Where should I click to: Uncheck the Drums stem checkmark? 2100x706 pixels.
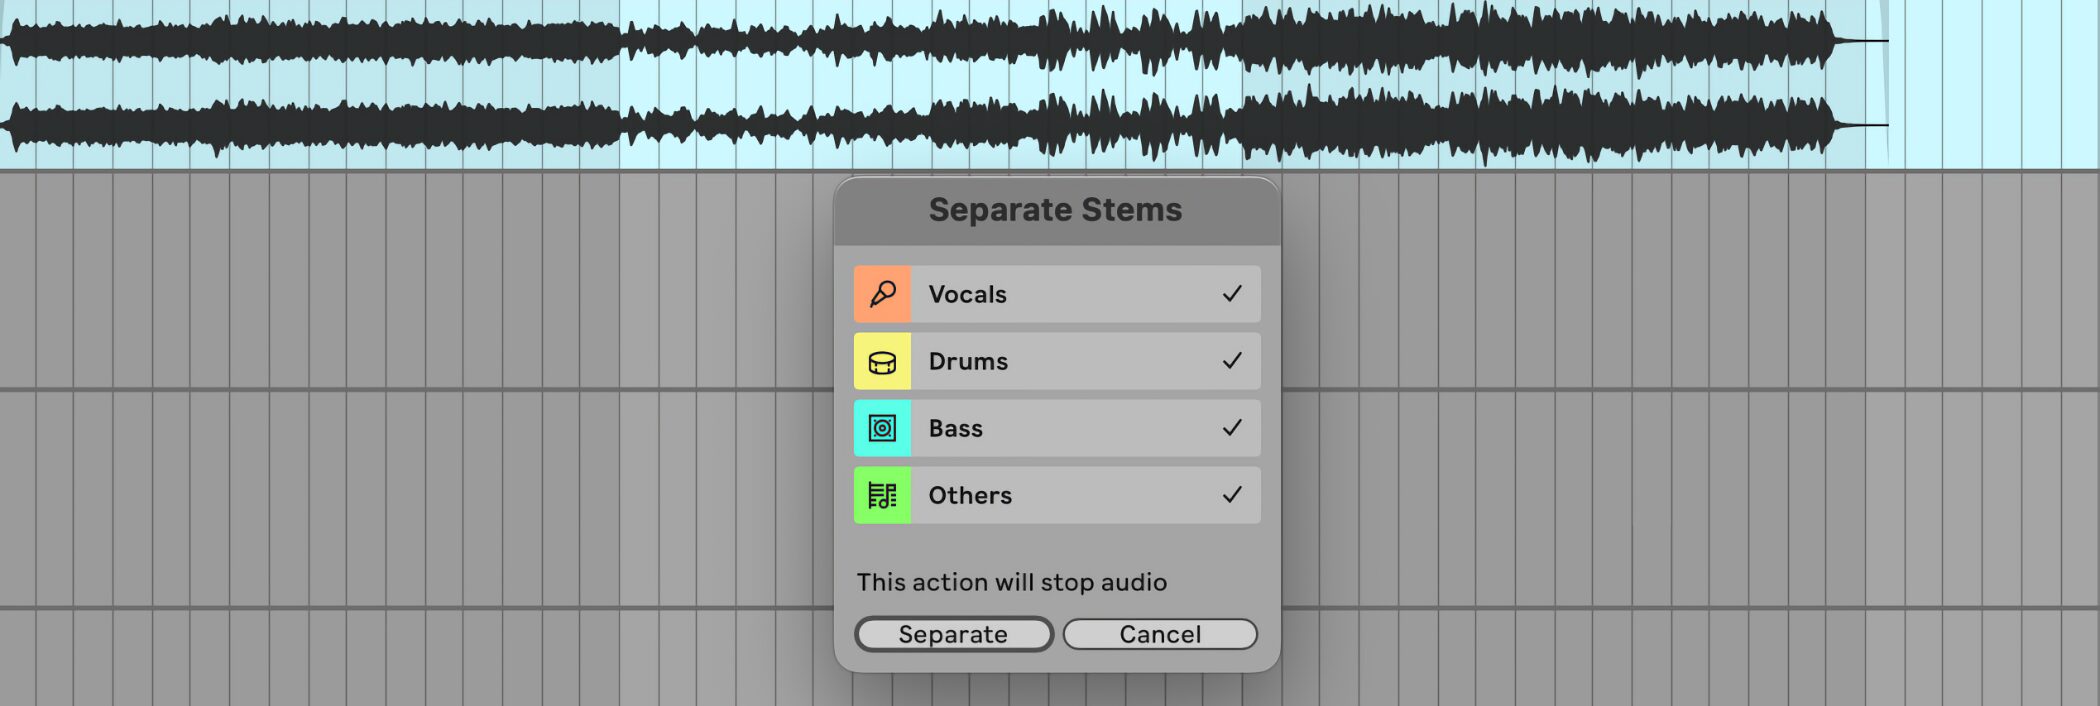(x=1232, y=361)
